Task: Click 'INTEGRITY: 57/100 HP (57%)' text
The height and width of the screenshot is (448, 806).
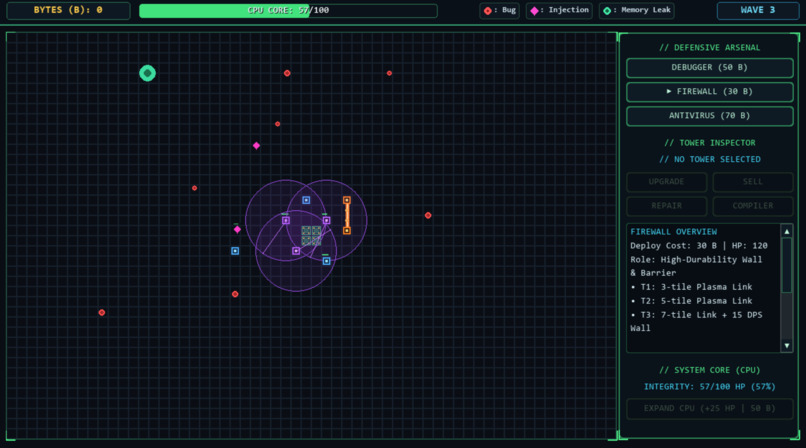Action: [x=709, y=387]
